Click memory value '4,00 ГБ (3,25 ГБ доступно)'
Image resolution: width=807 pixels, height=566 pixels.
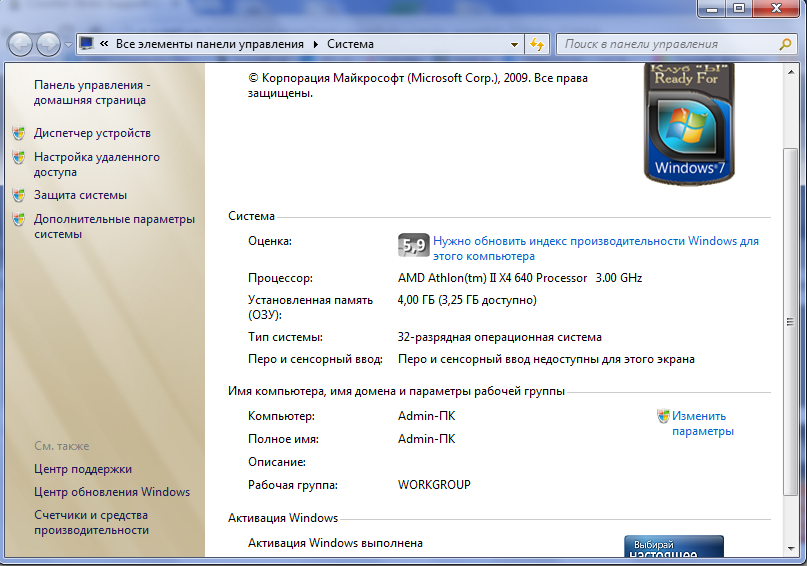pos(467,300)
